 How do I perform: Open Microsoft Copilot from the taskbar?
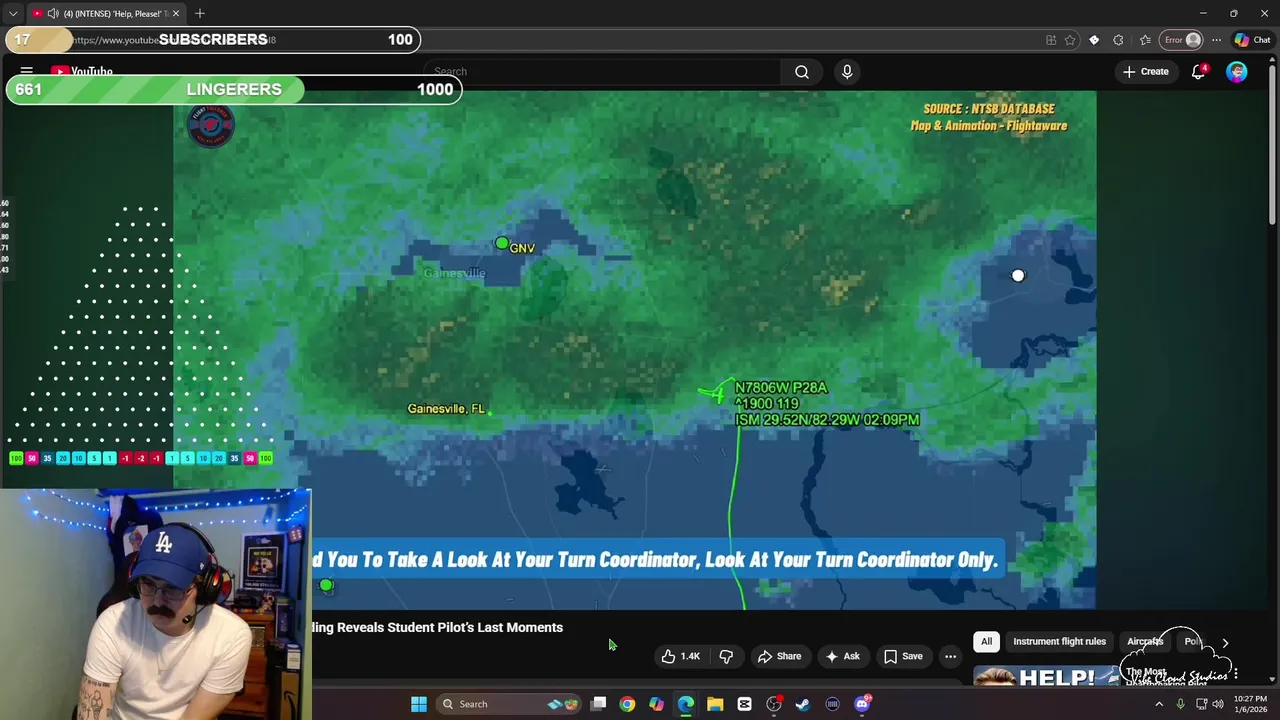(656, 704)
